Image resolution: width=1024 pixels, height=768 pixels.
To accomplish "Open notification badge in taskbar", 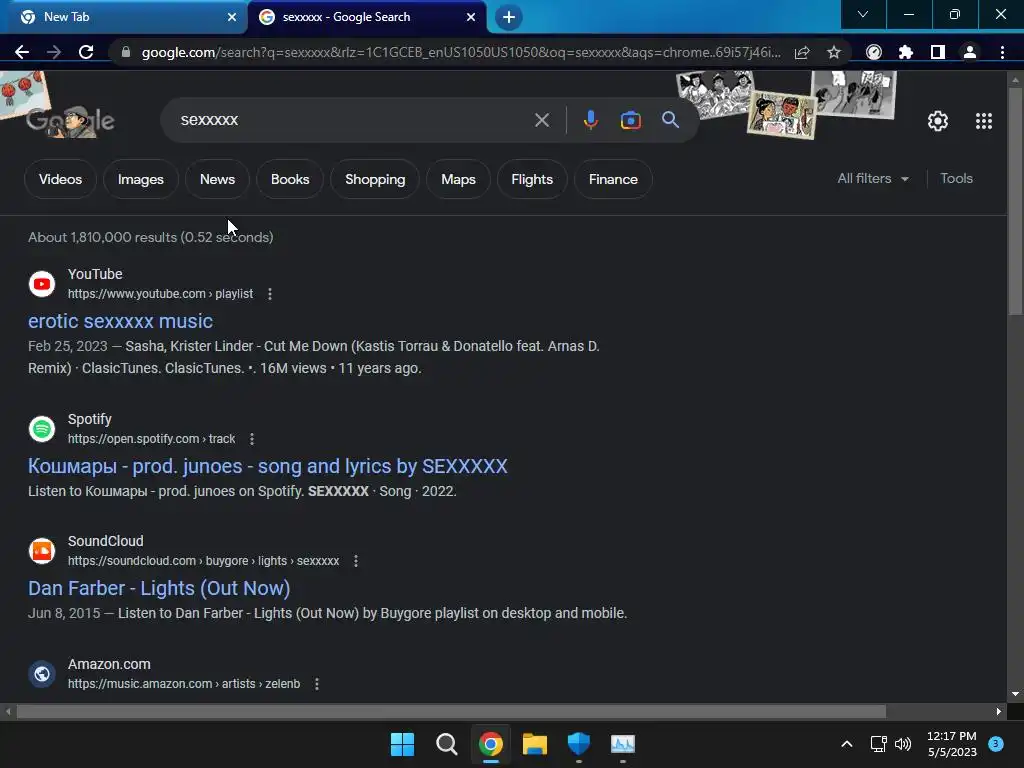I will coord(995,743).
